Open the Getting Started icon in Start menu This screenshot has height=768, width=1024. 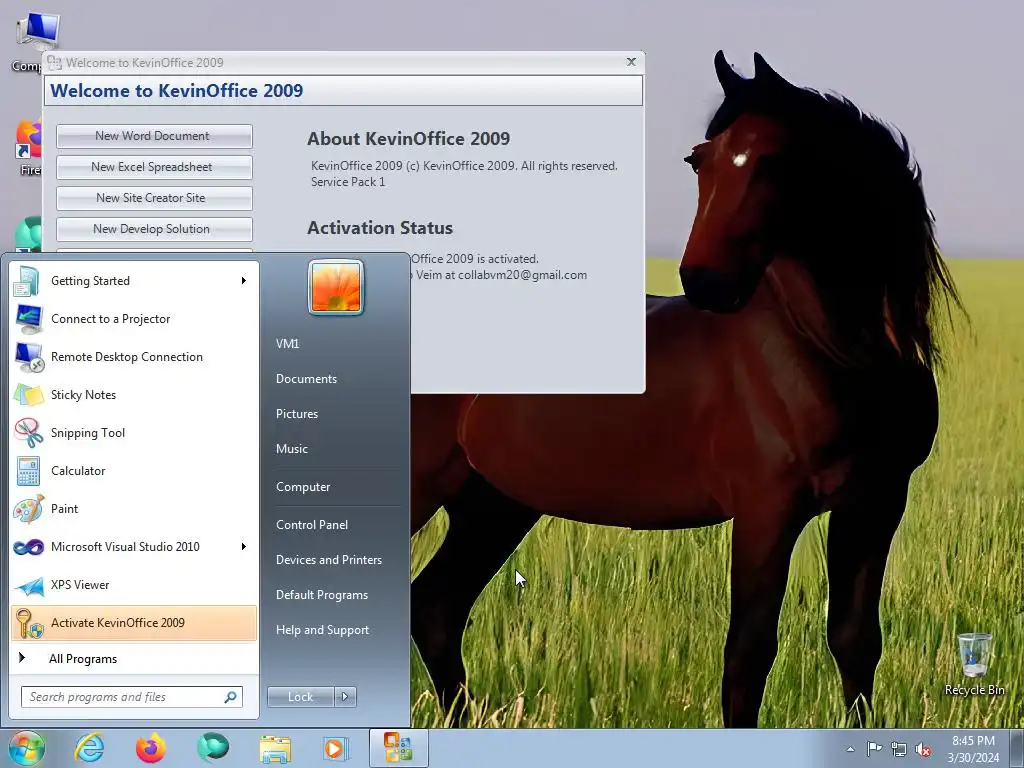pyautogui.click(x=28, y=281)
